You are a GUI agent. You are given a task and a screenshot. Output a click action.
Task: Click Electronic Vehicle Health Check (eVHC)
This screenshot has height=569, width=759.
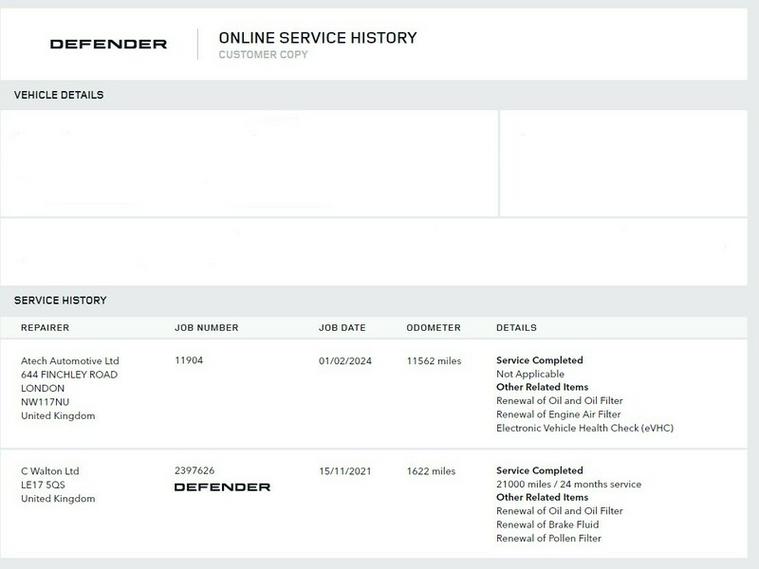click(x=585, y=428)
